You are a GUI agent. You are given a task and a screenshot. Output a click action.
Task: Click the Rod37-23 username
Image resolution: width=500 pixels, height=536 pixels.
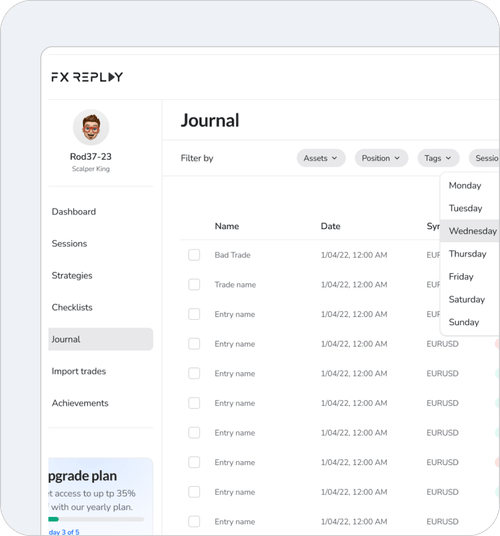pyautogui.click(x=91, y=157)
